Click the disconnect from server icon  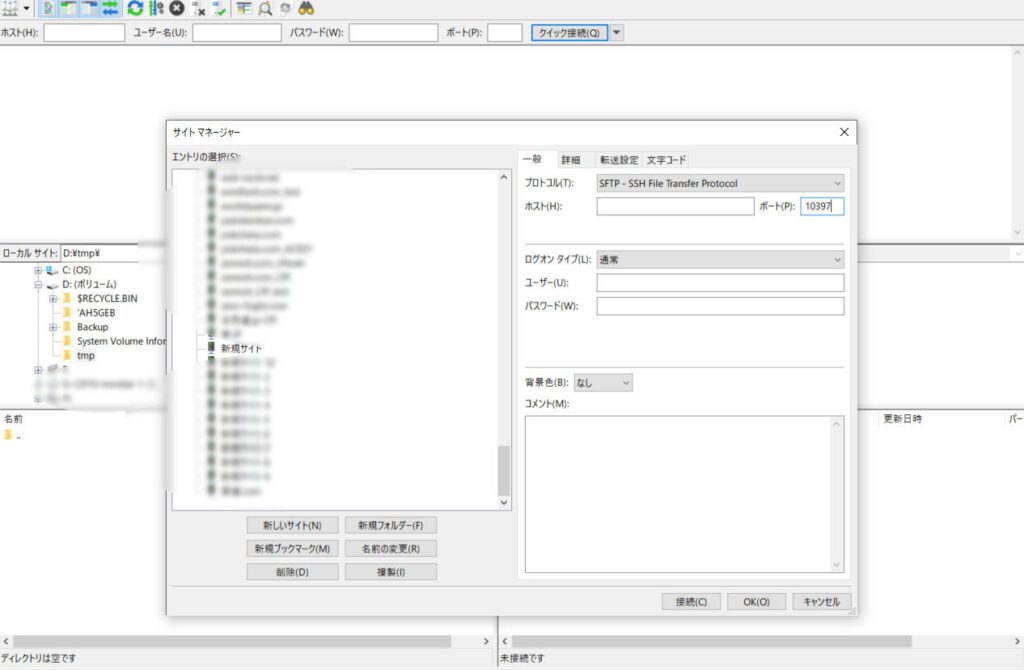tap(199, 9)
